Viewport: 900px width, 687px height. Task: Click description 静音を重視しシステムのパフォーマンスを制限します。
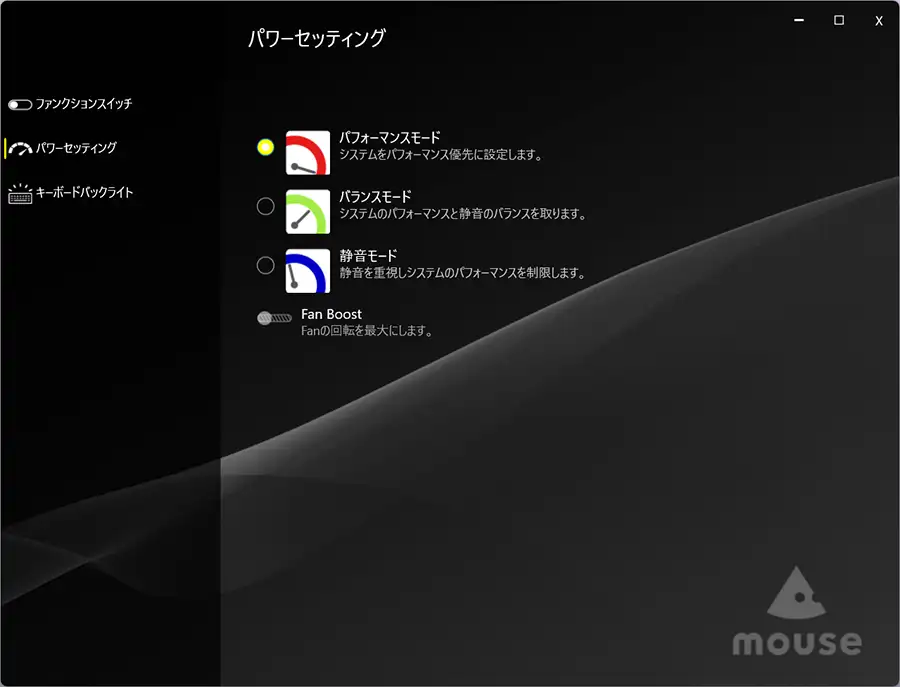click(462, 273)
